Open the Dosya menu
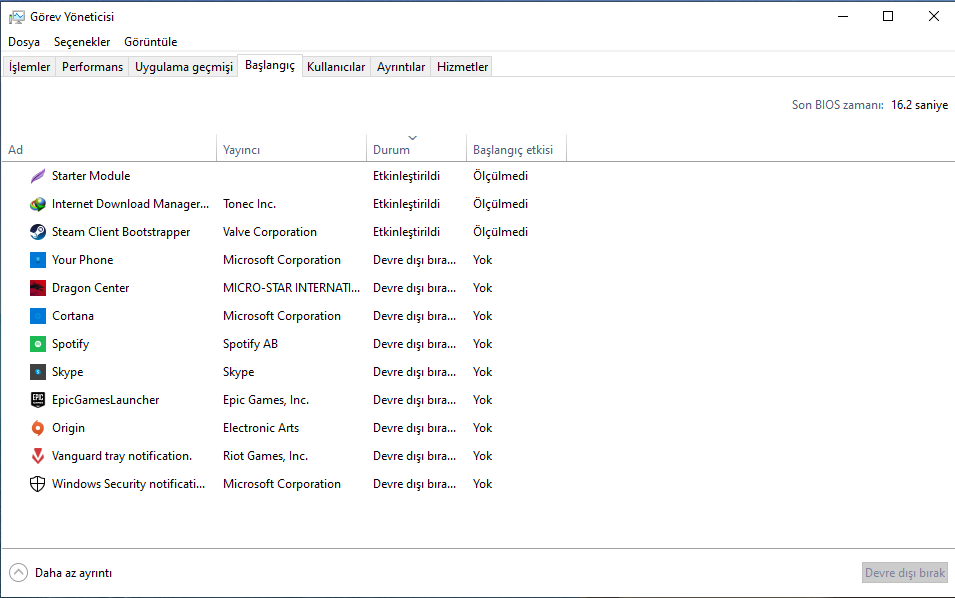Screen dimensions: 955x598 (24, 42)
